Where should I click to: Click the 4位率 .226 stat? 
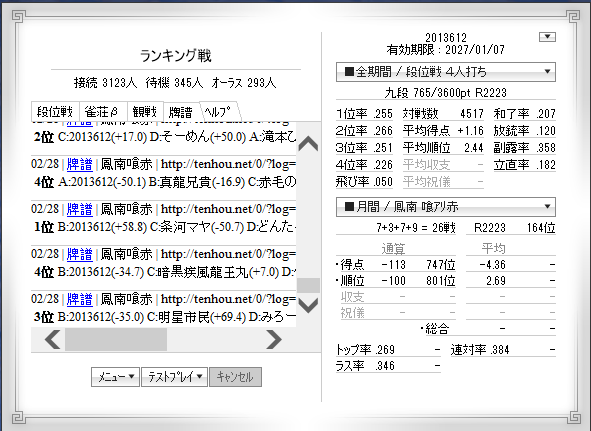coord(364,165)
